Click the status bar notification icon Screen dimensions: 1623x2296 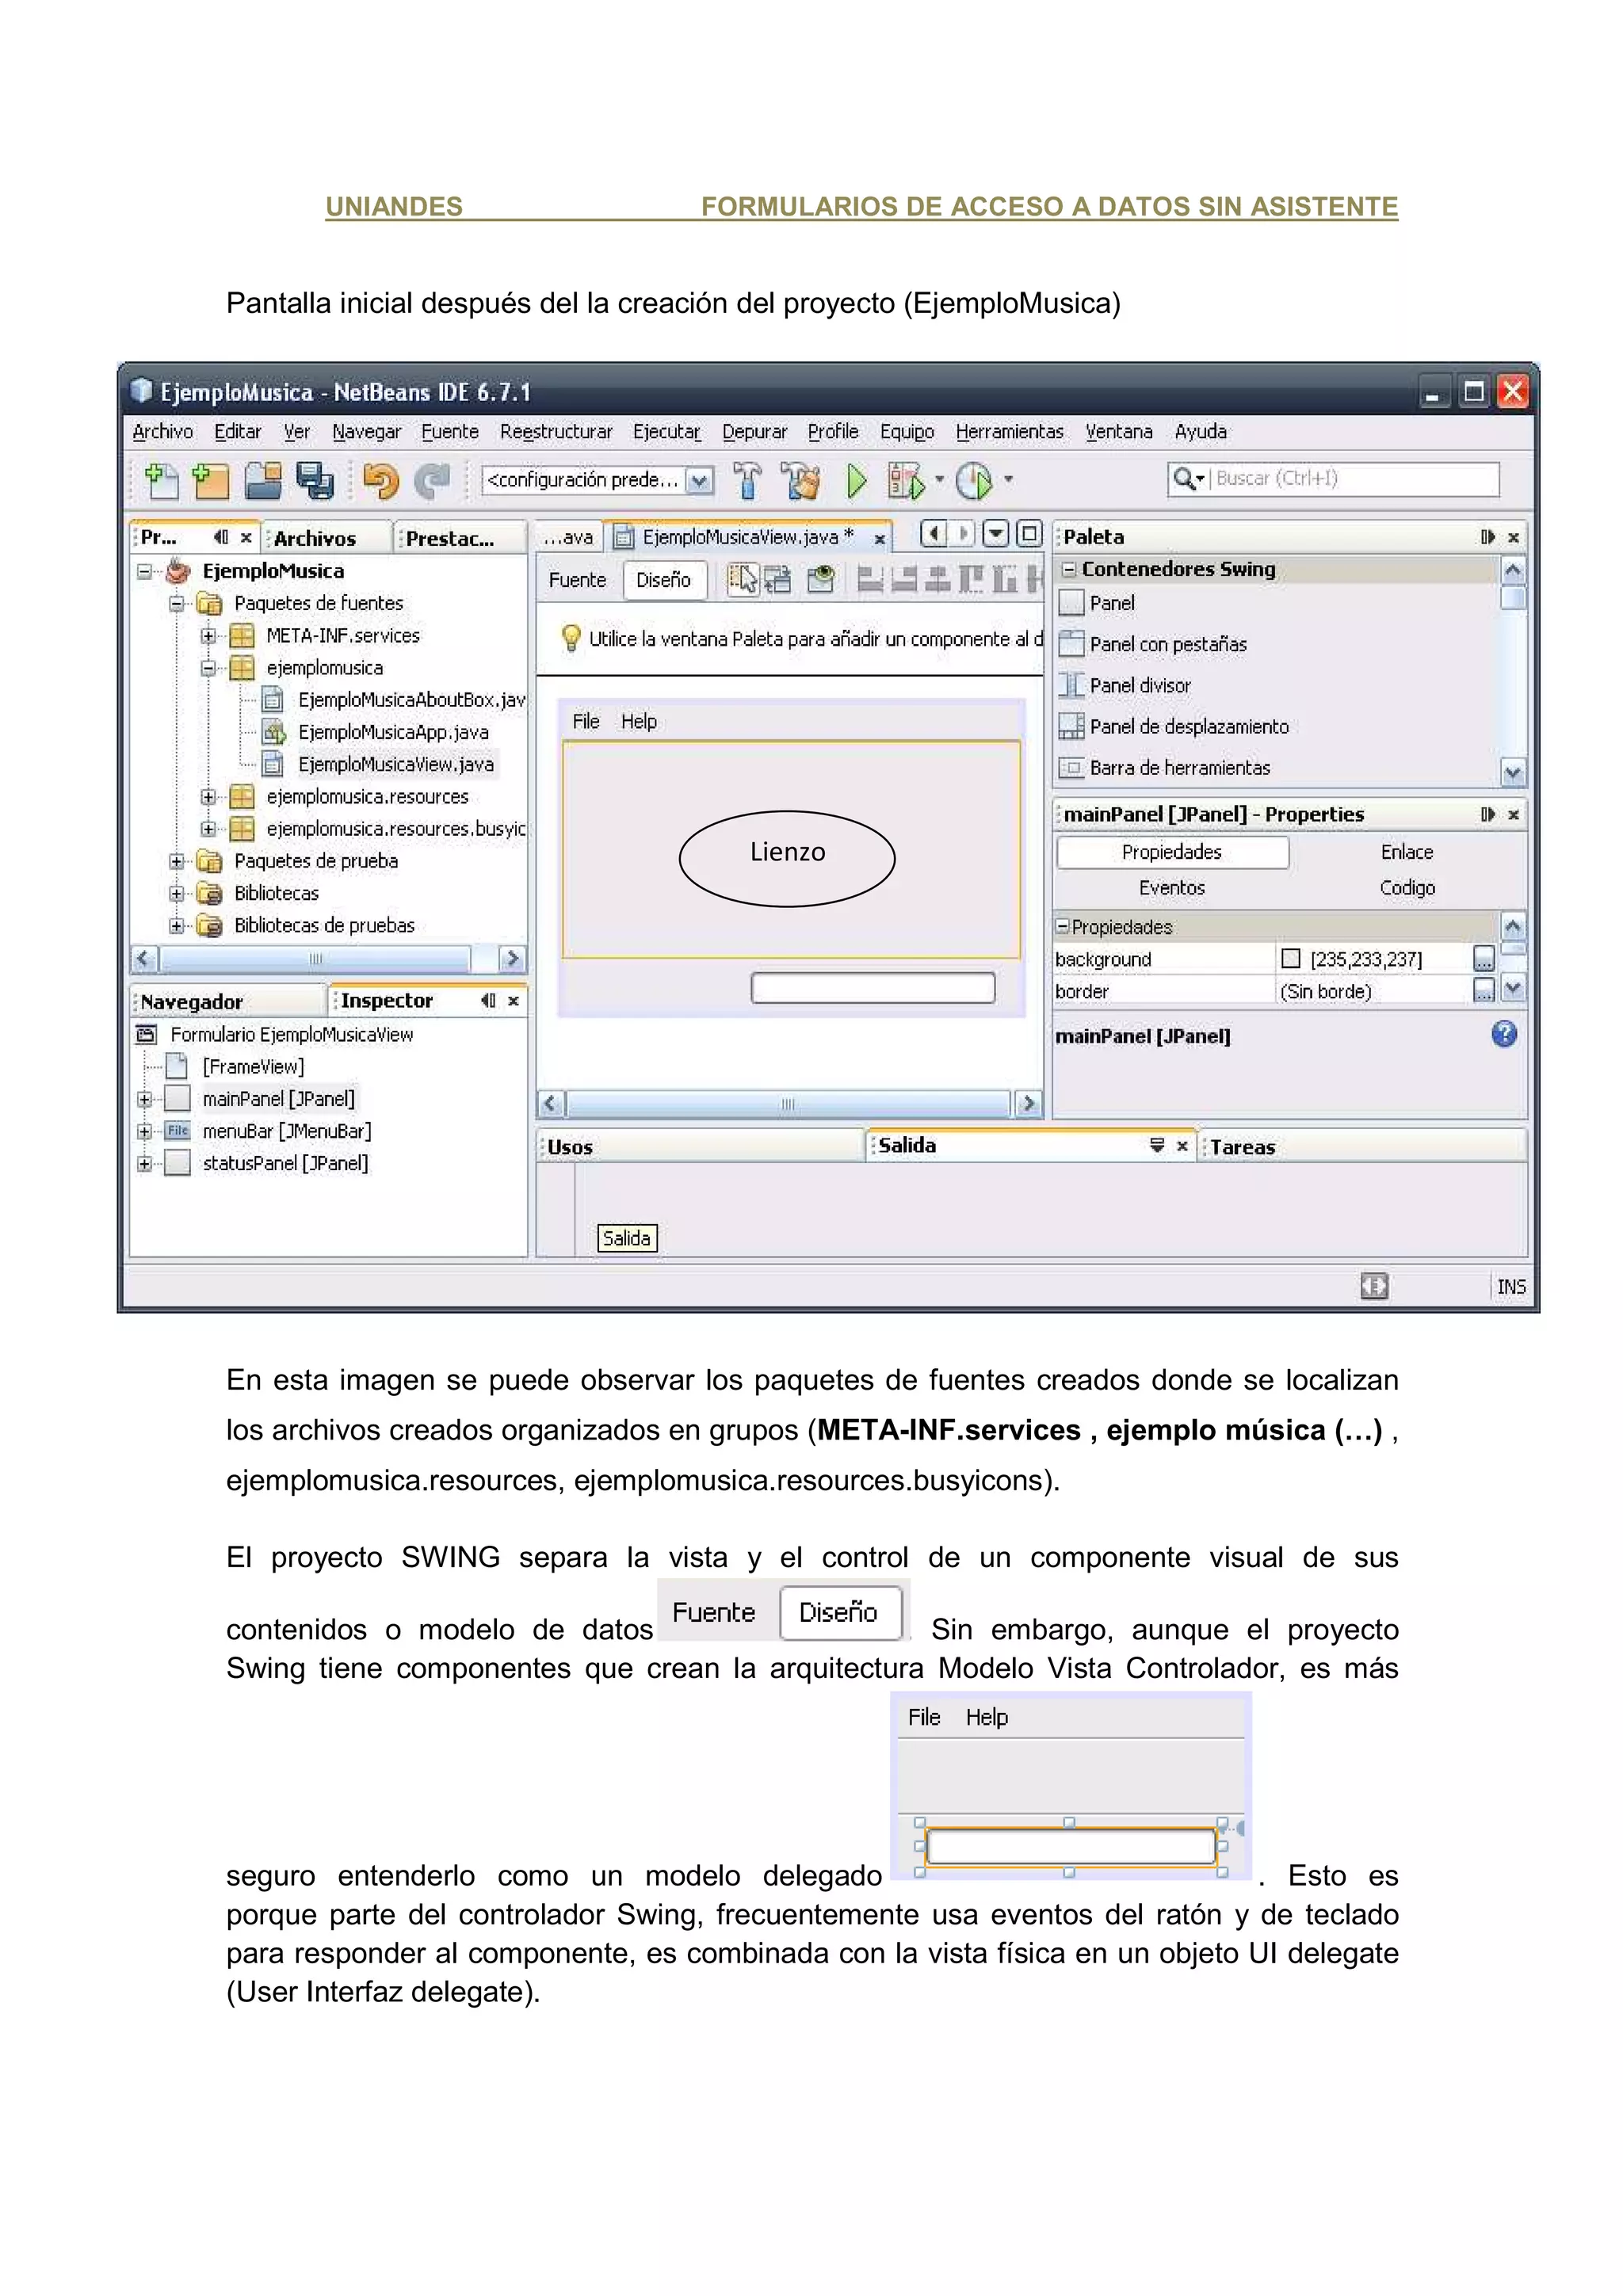(x=1374, y=1286)
